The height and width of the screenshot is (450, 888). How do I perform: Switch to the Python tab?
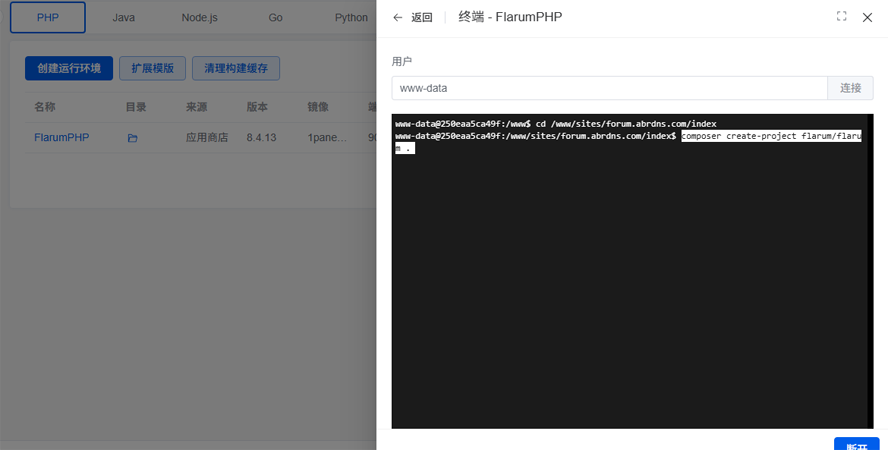coord(351,18)
